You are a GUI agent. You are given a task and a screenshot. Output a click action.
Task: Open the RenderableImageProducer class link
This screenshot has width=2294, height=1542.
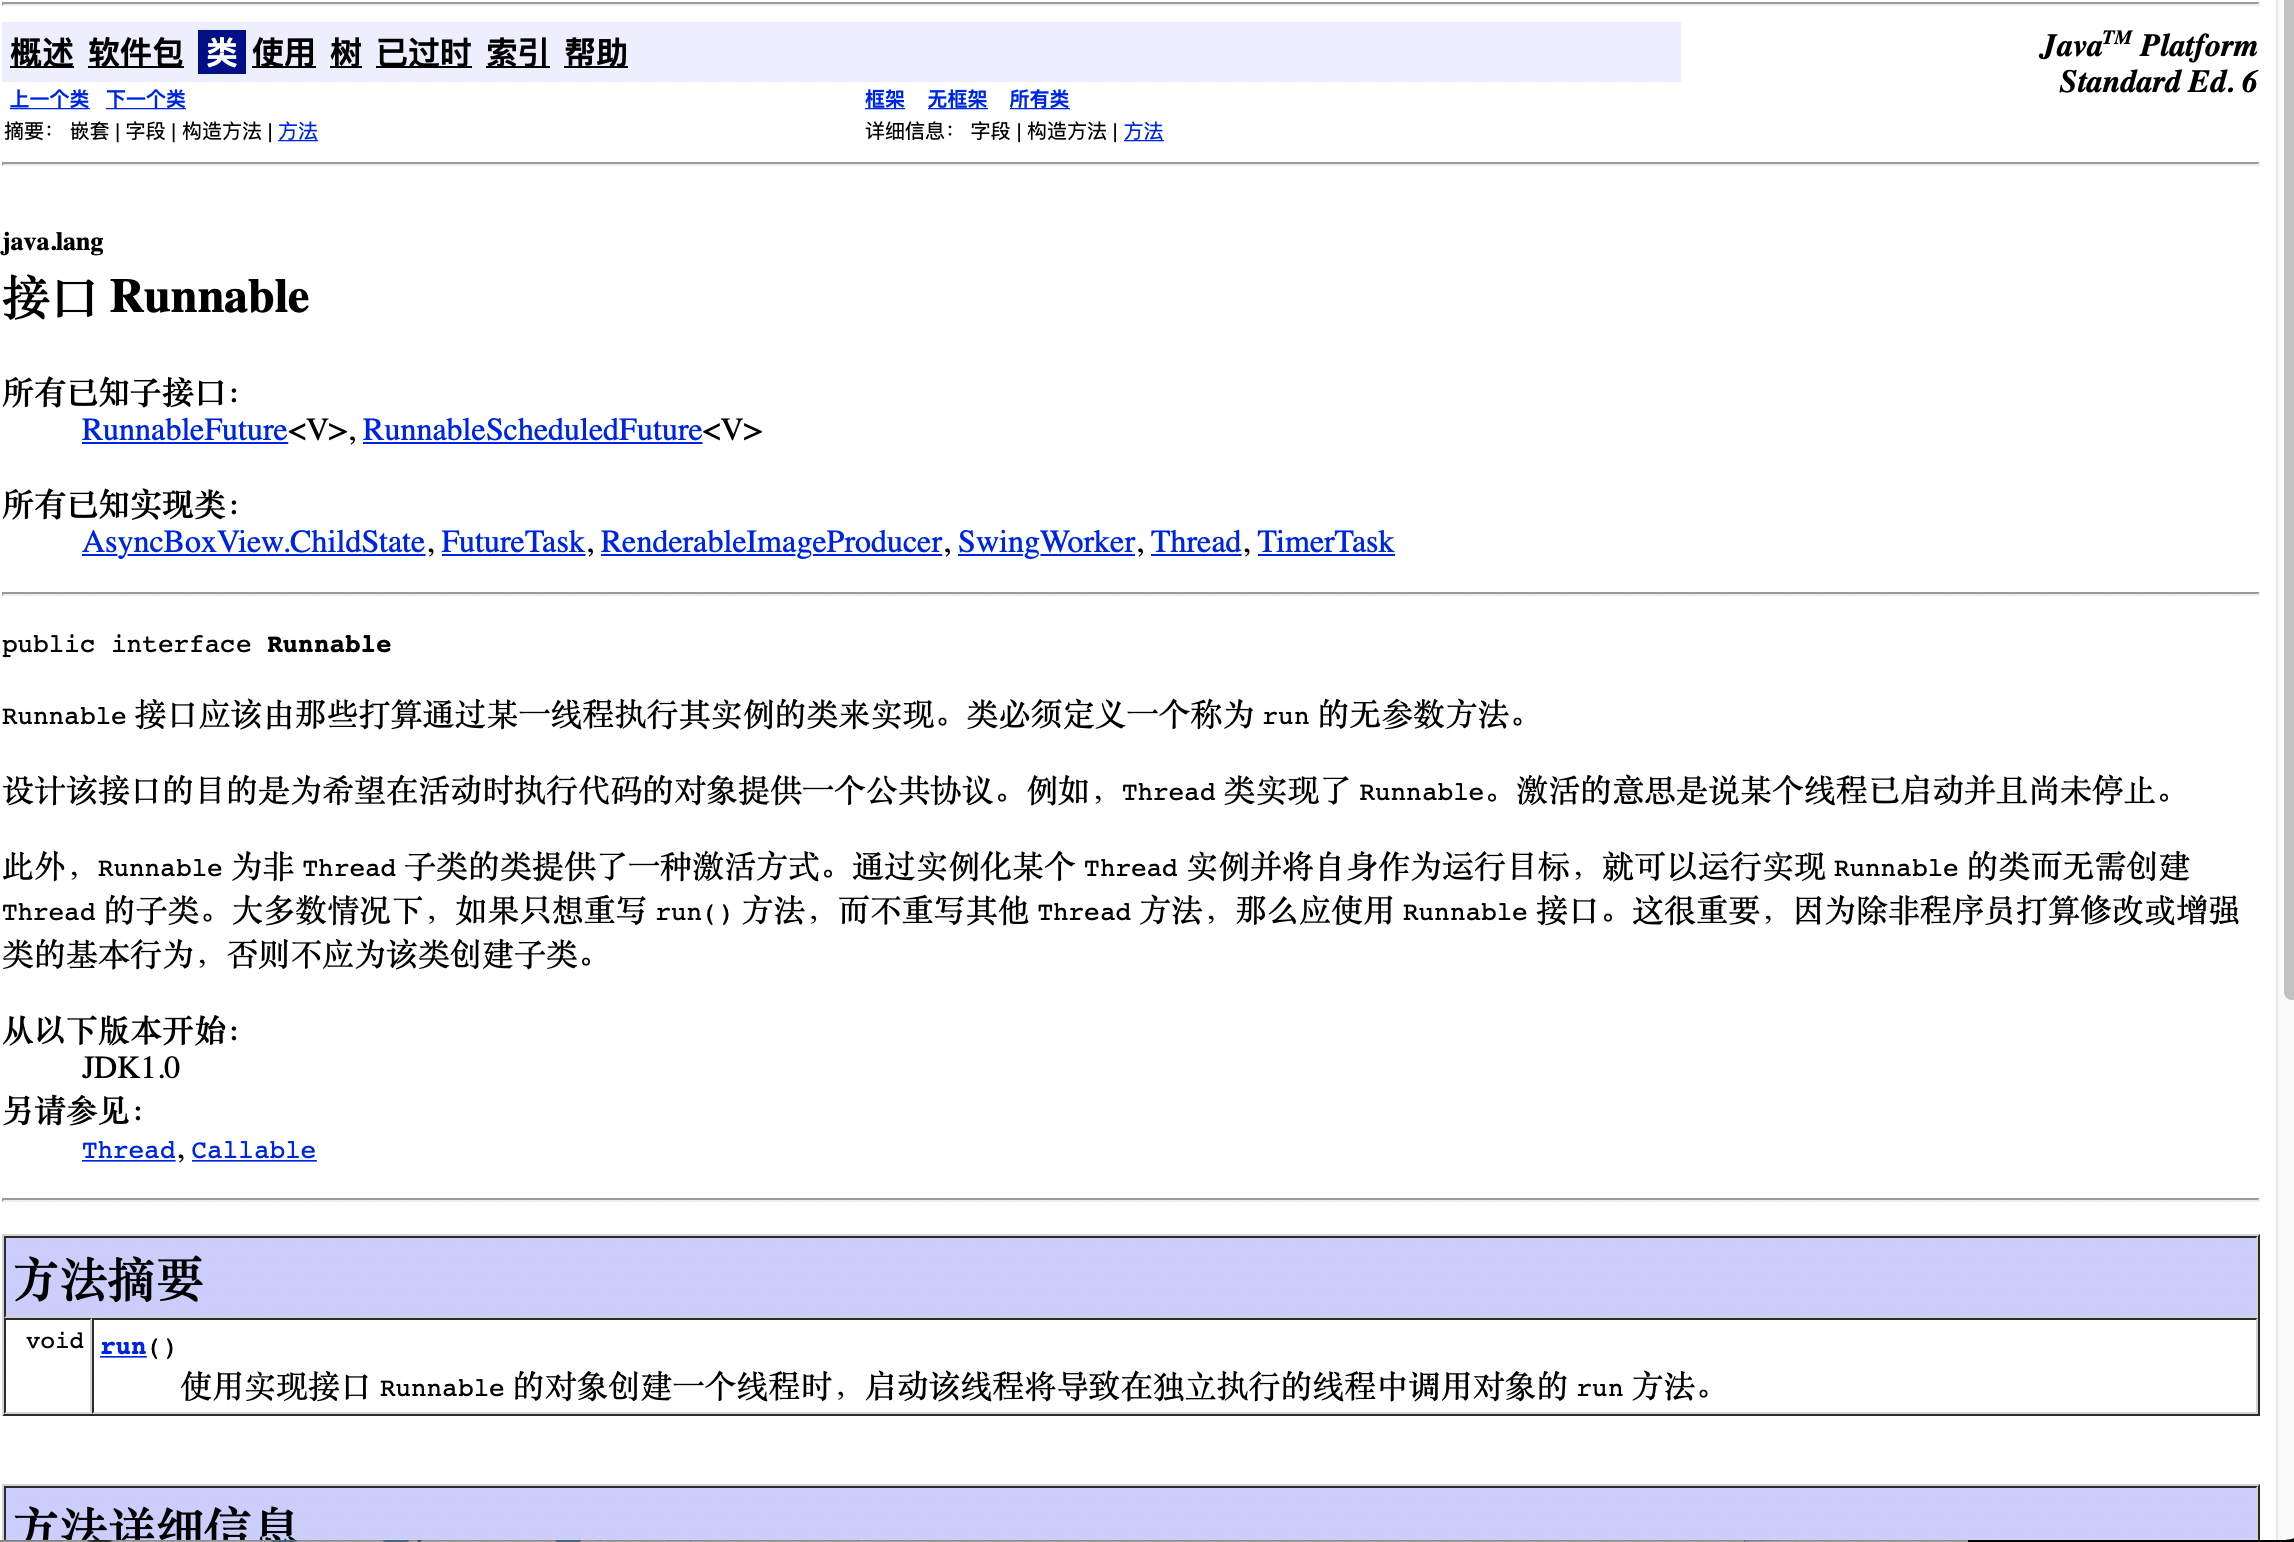tap(771, 542)
